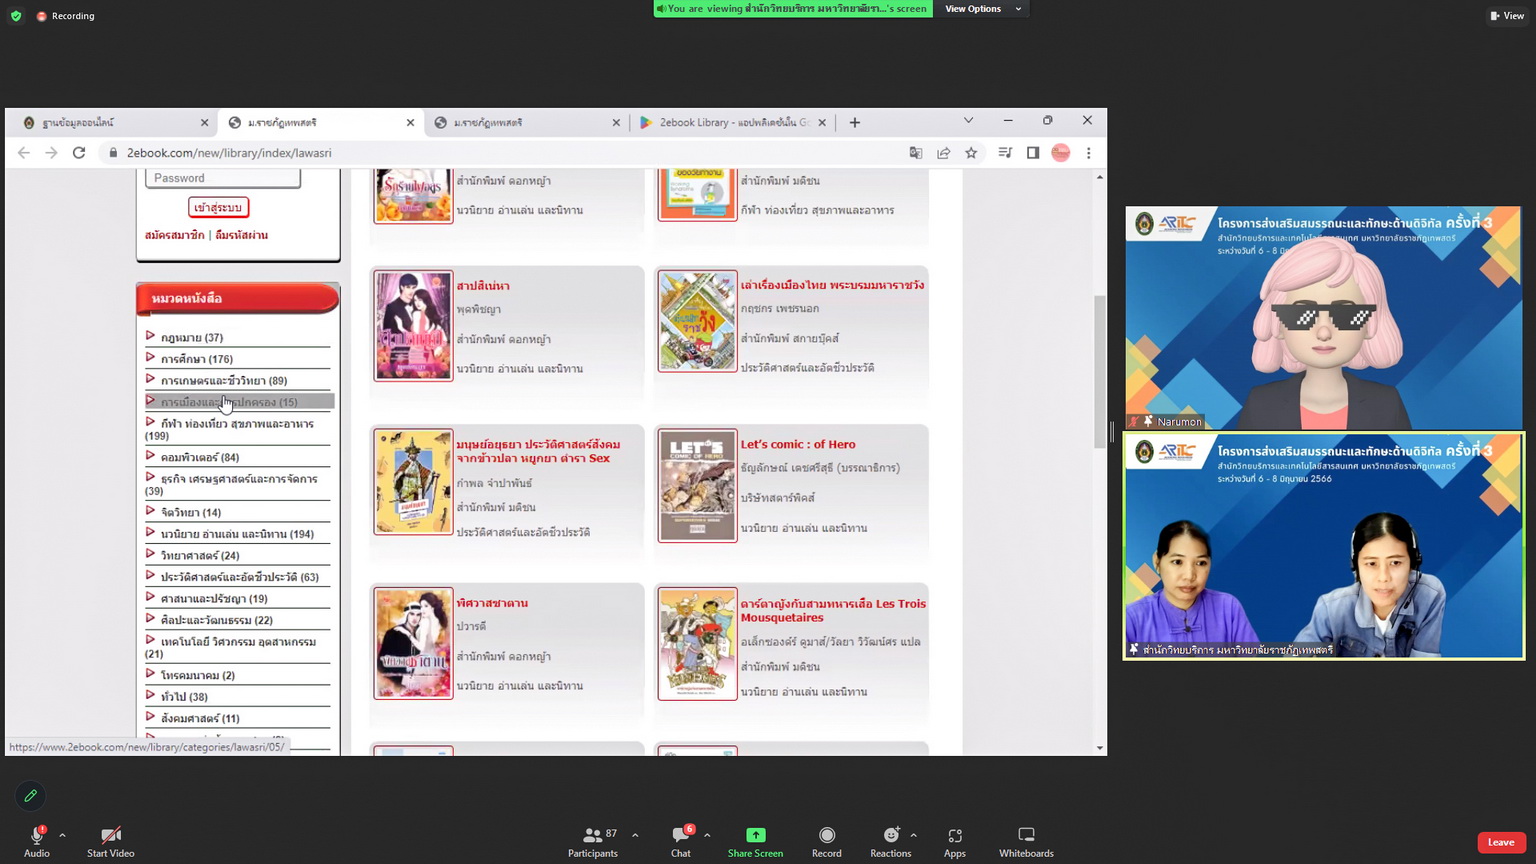Expand Reactions options arrow
The height and width of the screenshot is (864, 1536).
(914, 835)
